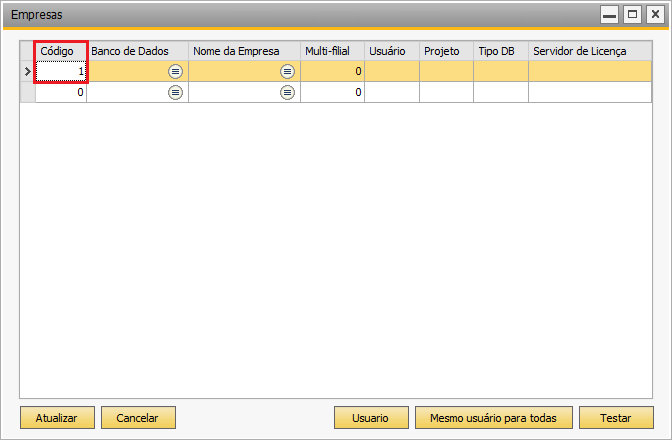Maximize the Empresas window
672x440 pixels.
632,15
